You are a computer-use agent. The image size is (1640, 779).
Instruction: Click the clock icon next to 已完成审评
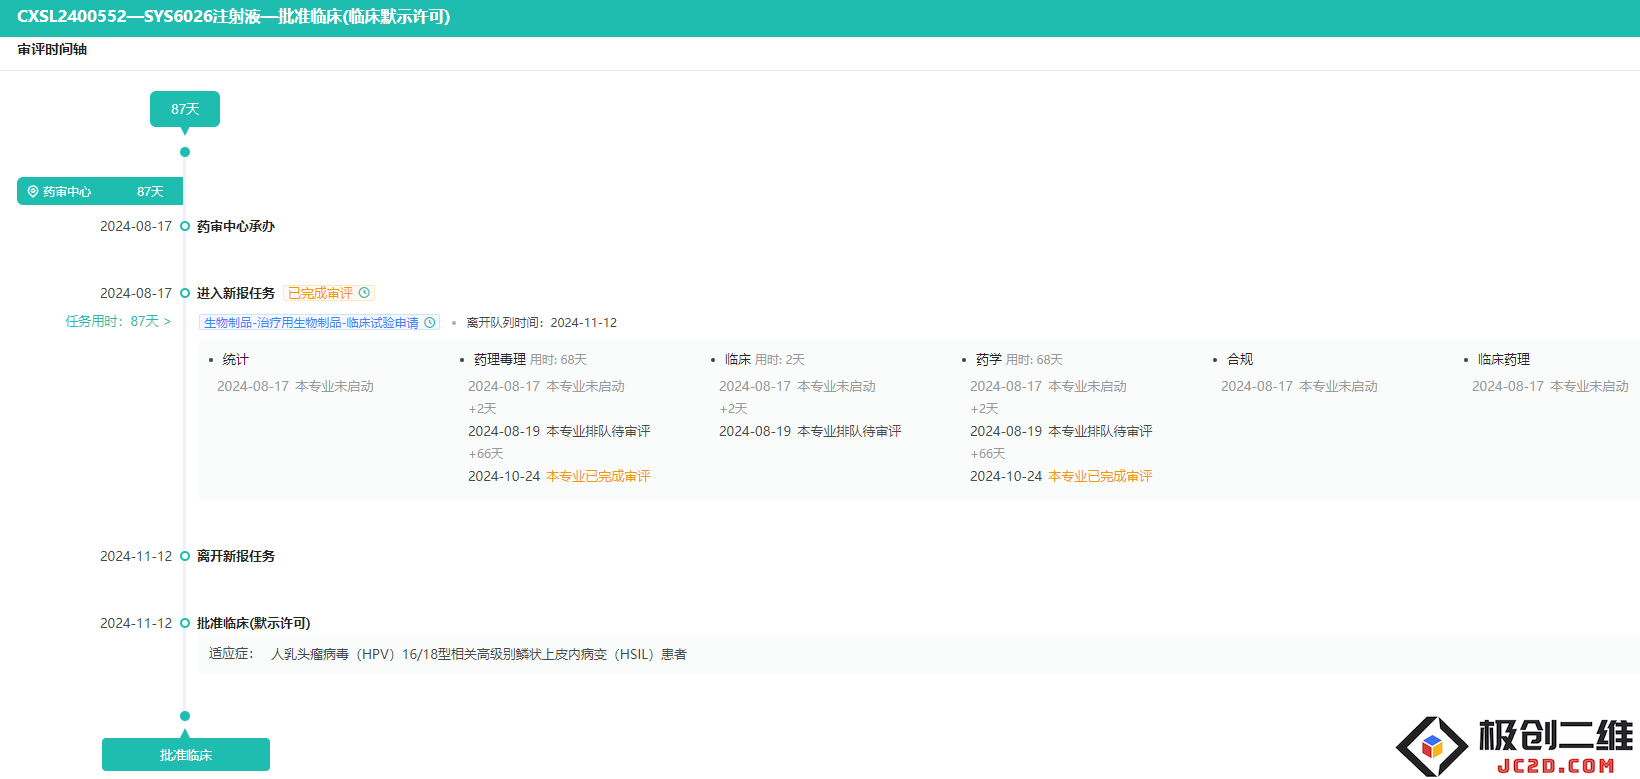click(x=365, y=293)
